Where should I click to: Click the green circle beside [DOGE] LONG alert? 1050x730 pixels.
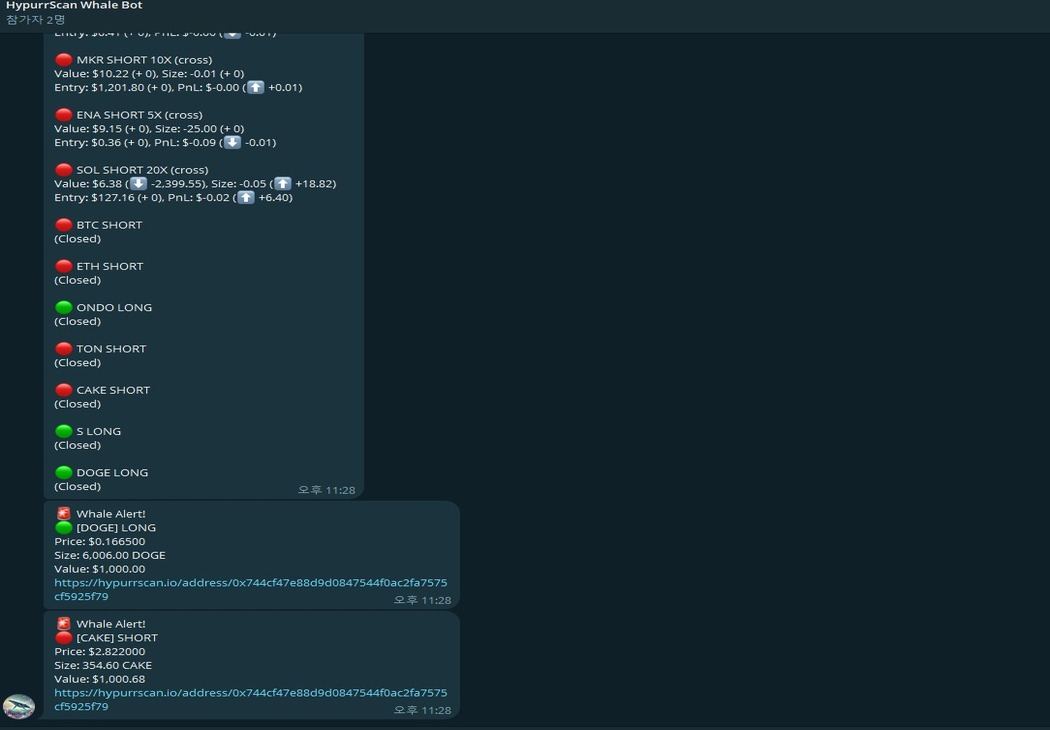click(x=64, y=528)
